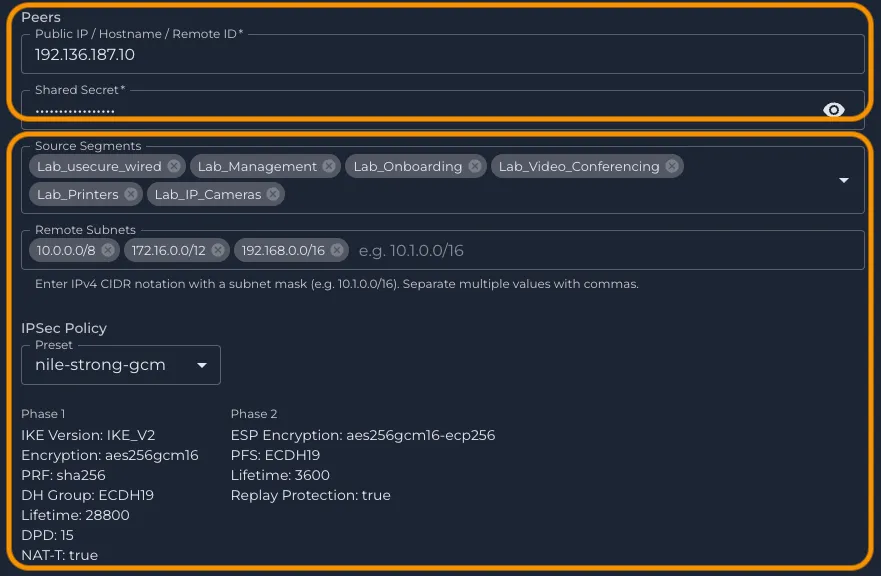Delete the 10.0.0.0/8 remote subnet
This screenshot has width=881, height=576.
(108, 250)
